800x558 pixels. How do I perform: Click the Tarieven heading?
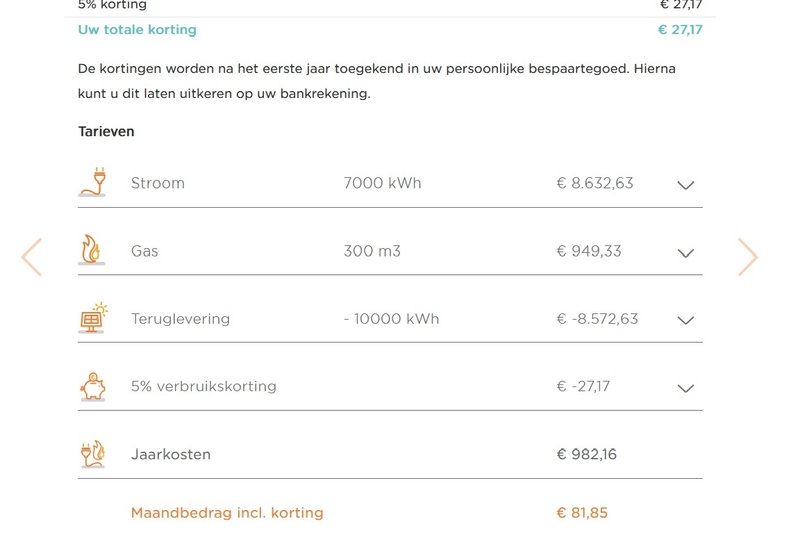pyautogui.click(x=106, y=131)
